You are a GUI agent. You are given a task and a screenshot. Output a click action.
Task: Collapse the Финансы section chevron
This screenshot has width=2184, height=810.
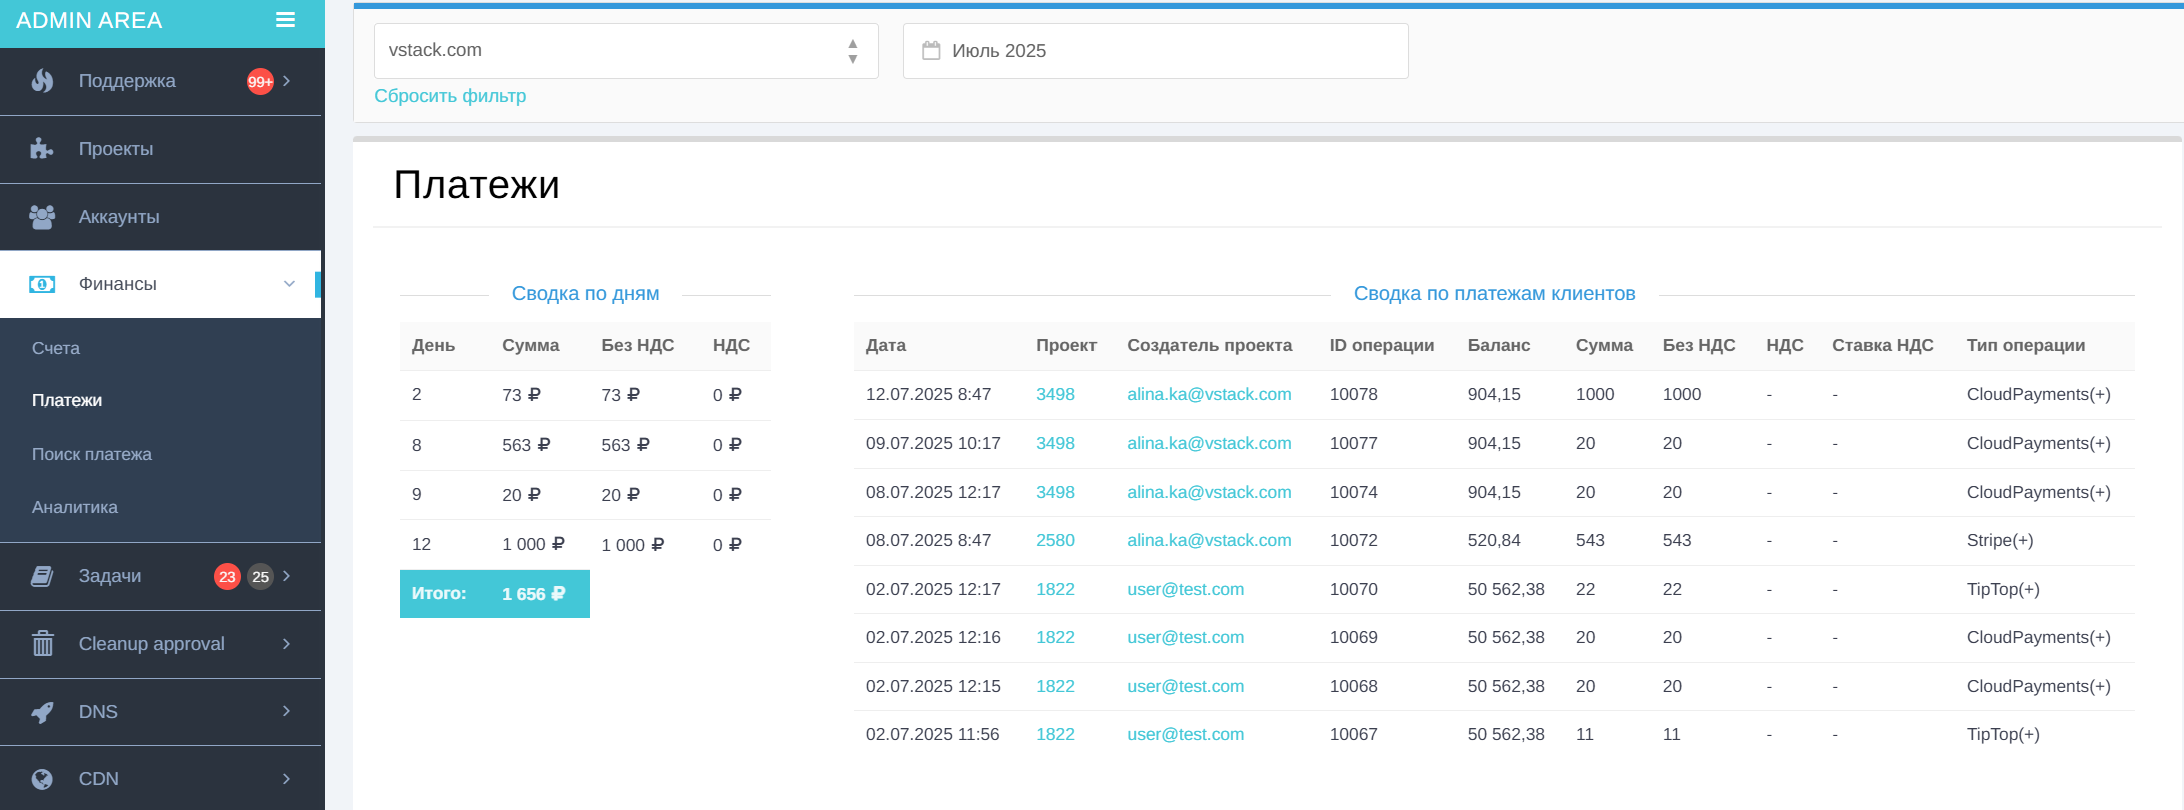coord(289,284)
